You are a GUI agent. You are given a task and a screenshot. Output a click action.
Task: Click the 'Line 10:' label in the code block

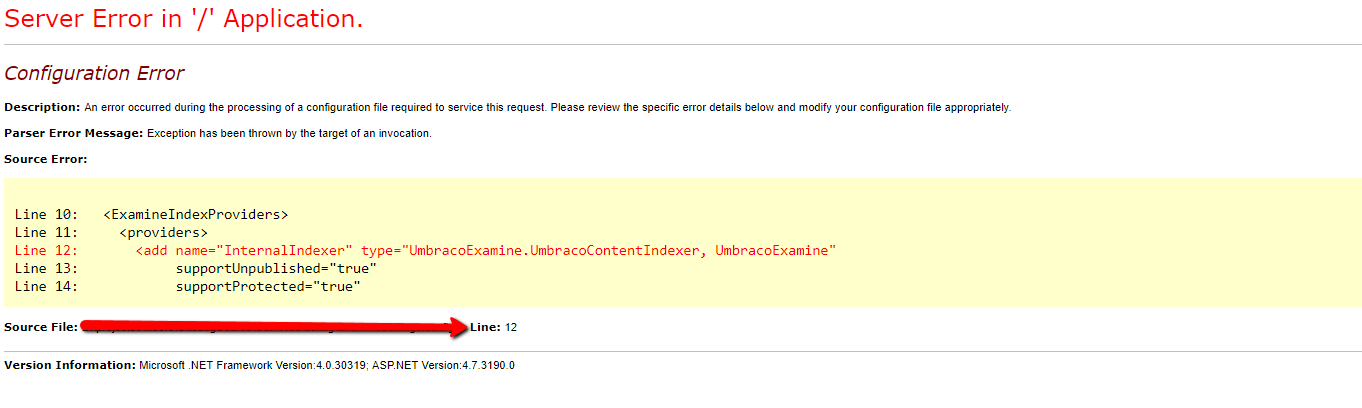(x=46, y=215)
